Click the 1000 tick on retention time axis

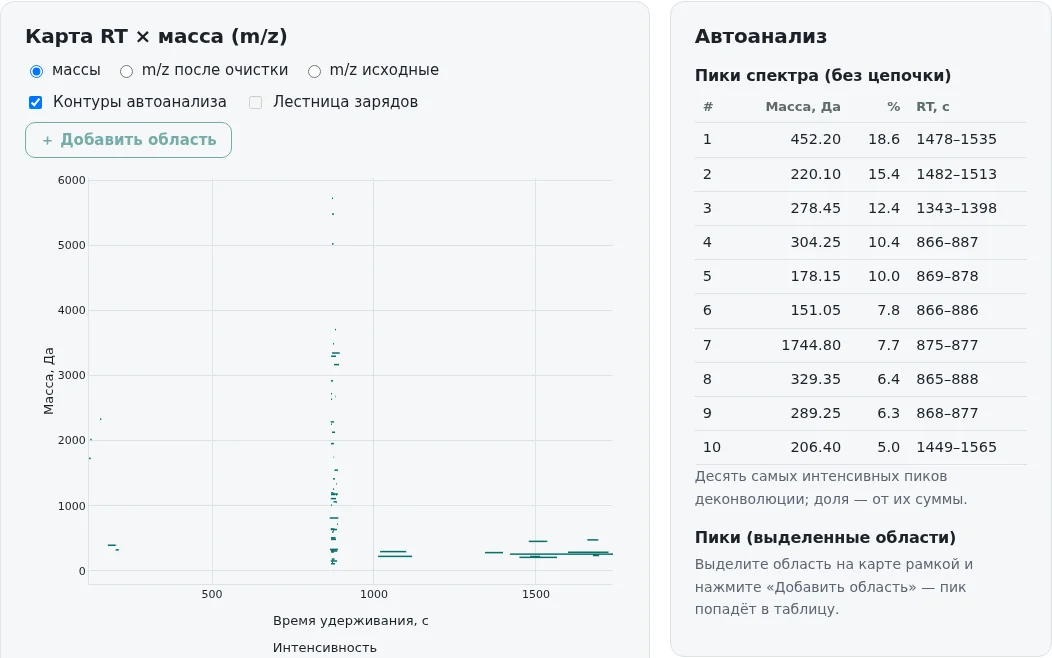374,594
